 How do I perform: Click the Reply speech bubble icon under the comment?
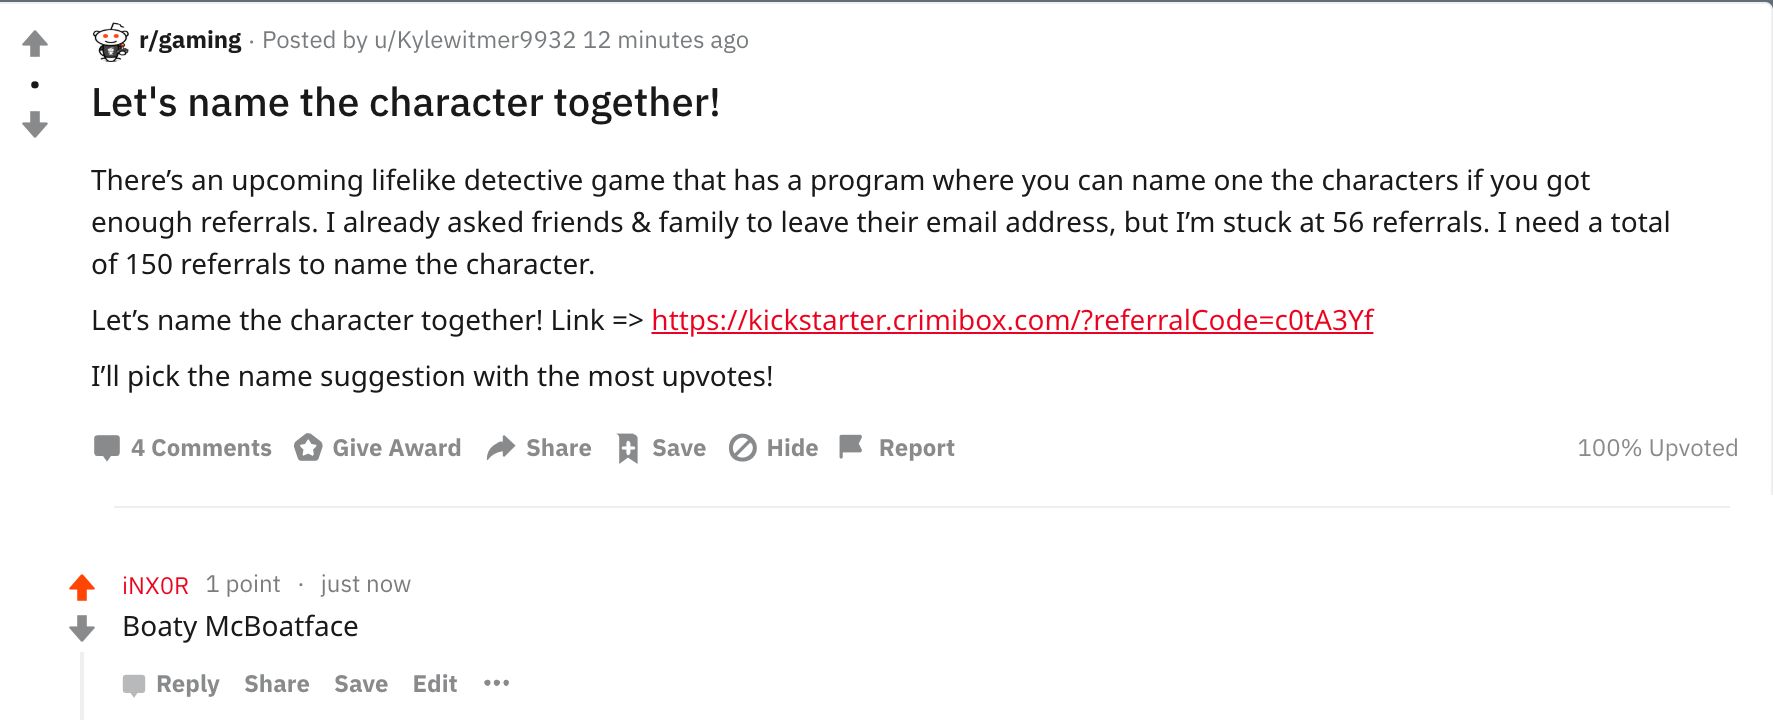(x=135, y=684)
